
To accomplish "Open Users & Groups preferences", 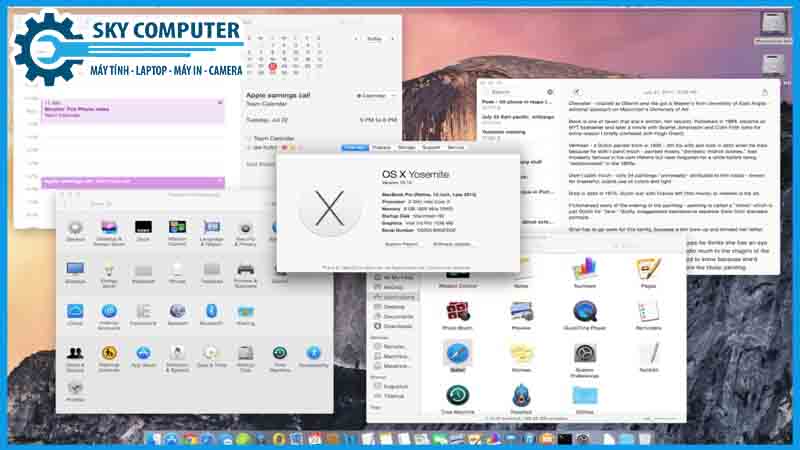I will (x=75, y=358).
